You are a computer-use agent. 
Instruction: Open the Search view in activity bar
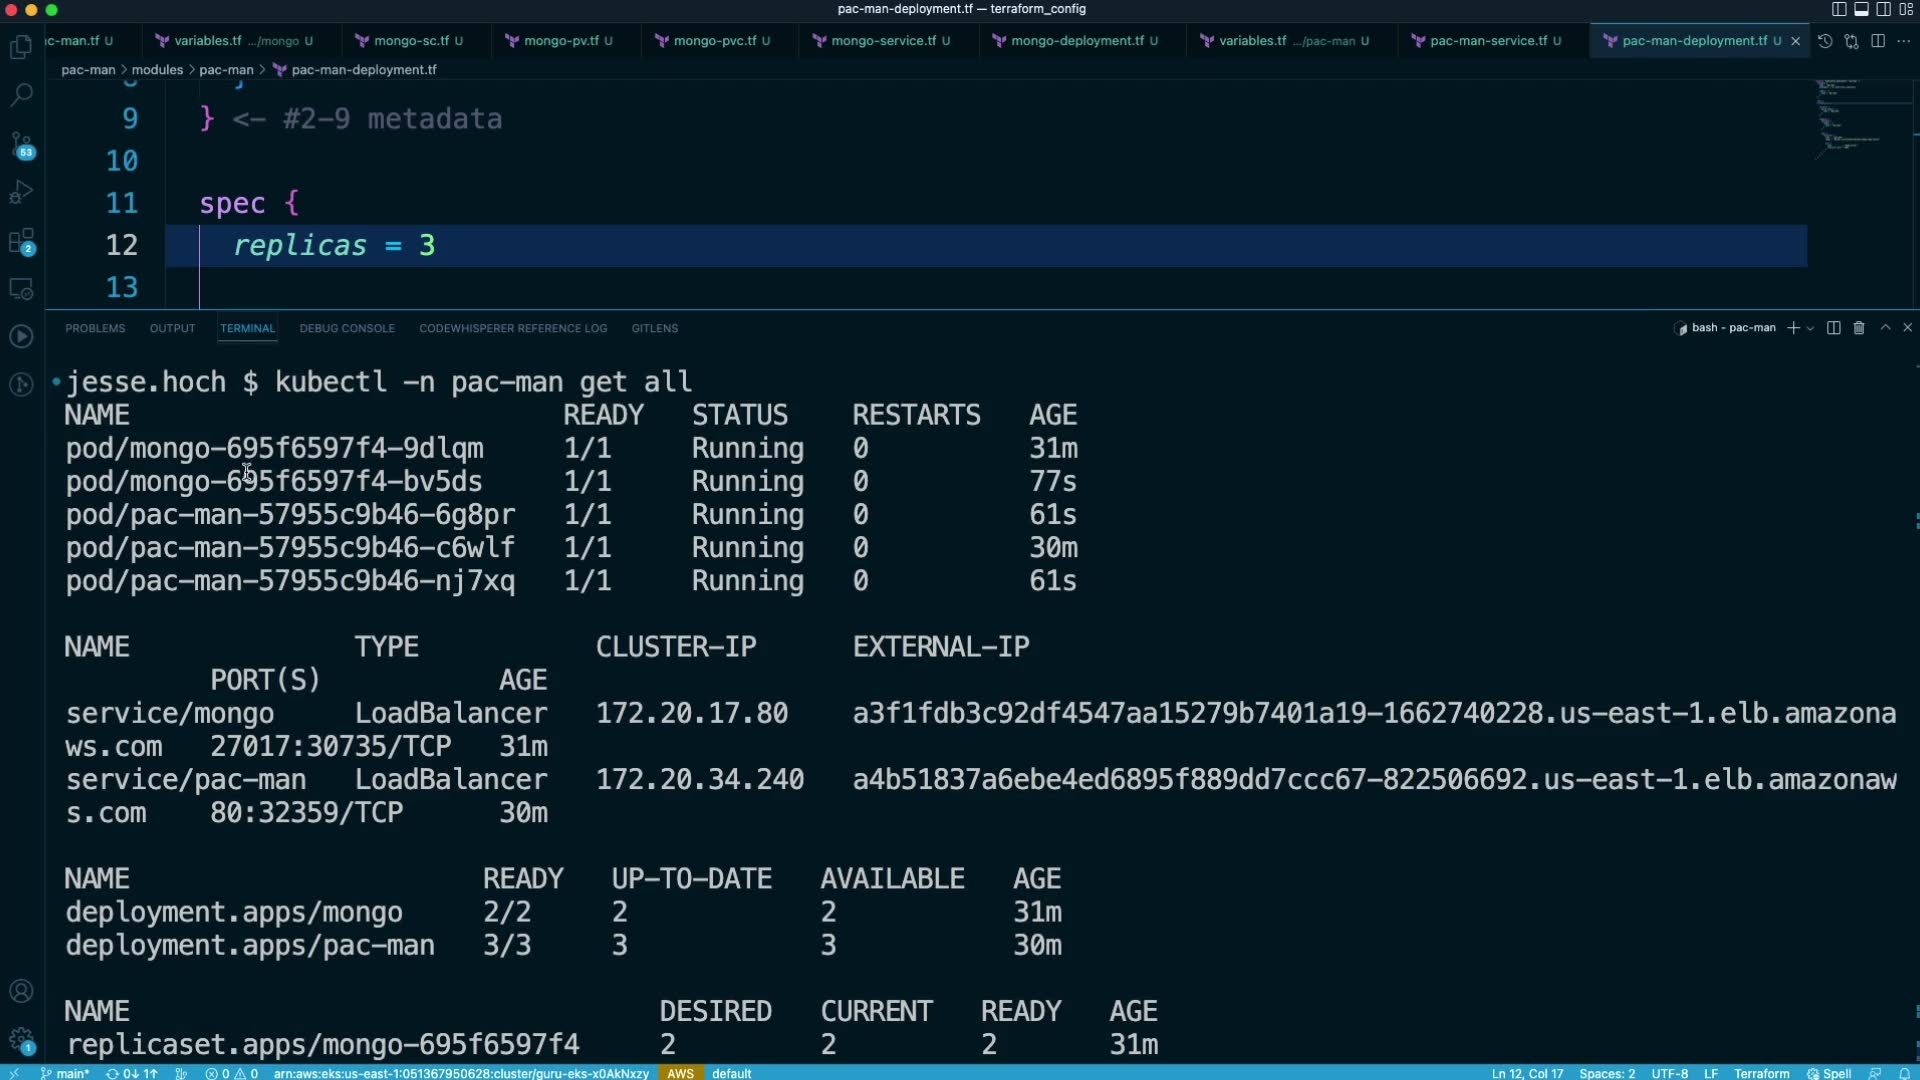tap(22, 95)
